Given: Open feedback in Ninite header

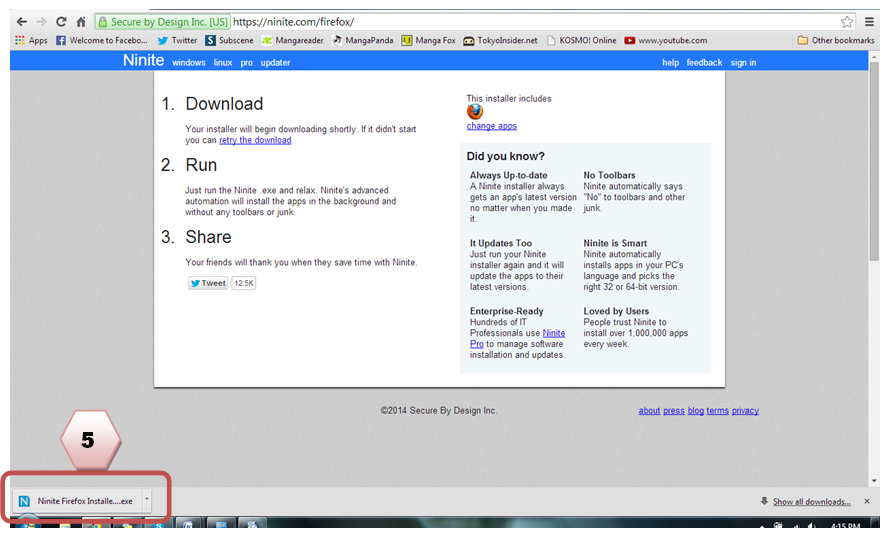Looking at the screenshot, I should [704, 62].
